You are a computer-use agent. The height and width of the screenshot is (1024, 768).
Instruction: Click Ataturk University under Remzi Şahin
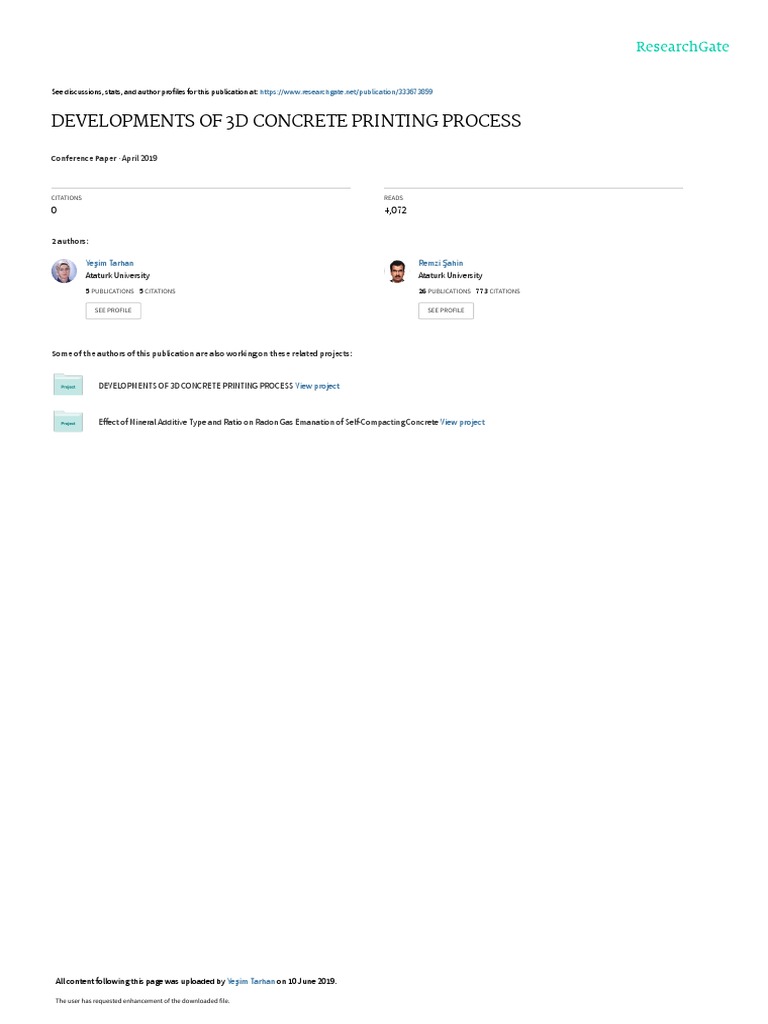[451, 276]
